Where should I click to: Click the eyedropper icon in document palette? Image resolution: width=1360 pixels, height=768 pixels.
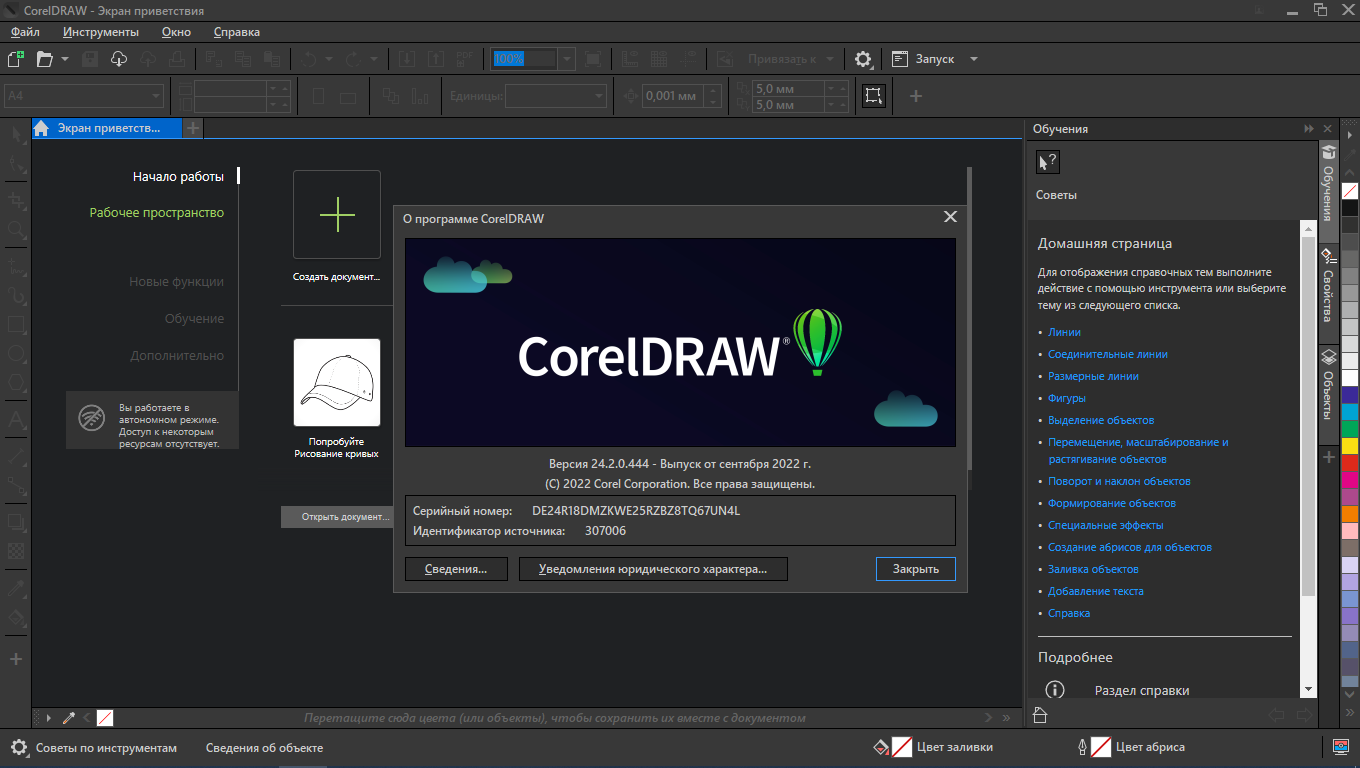click(69, 718)
